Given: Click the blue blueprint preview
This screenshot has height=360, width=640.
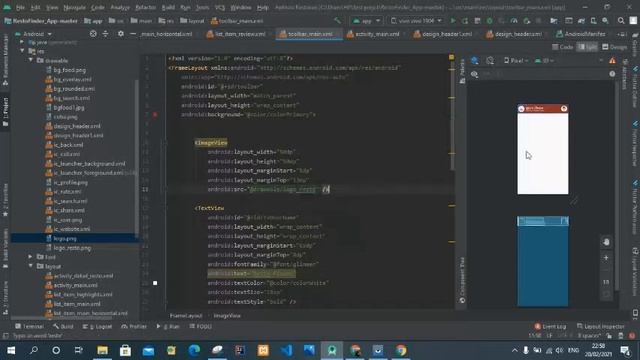Looking at the screenshot, I should coord(542,261).
